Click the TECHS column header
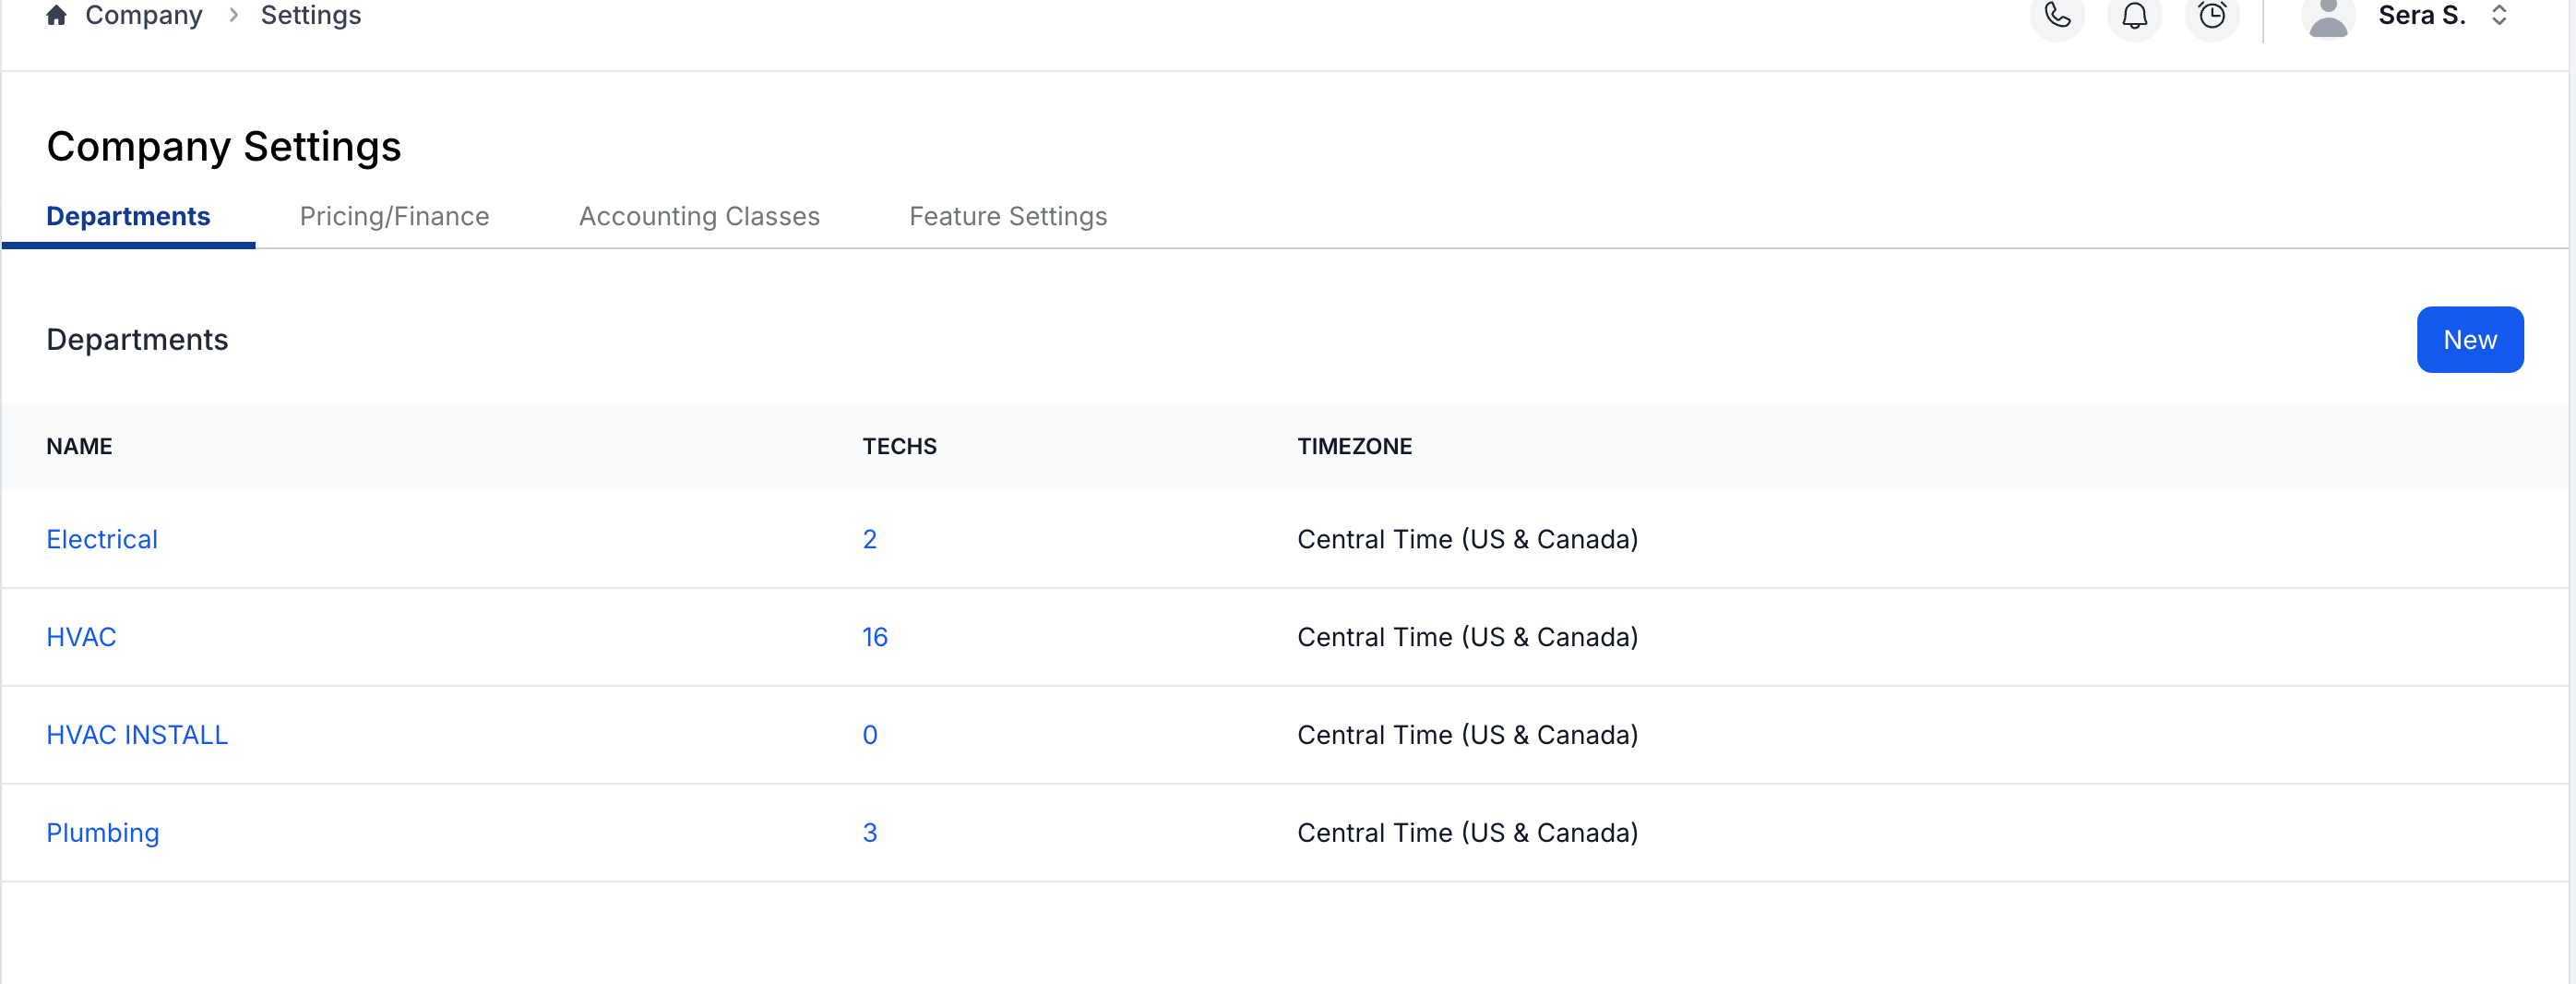The image size is (2576, 984). 900,446
